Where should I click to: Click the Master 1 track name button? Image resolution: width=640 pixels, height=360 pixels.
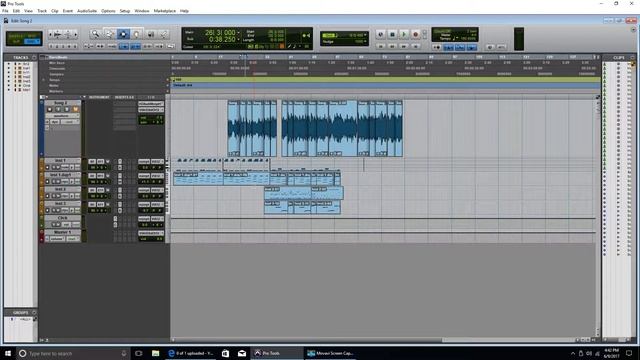[62, 232]
